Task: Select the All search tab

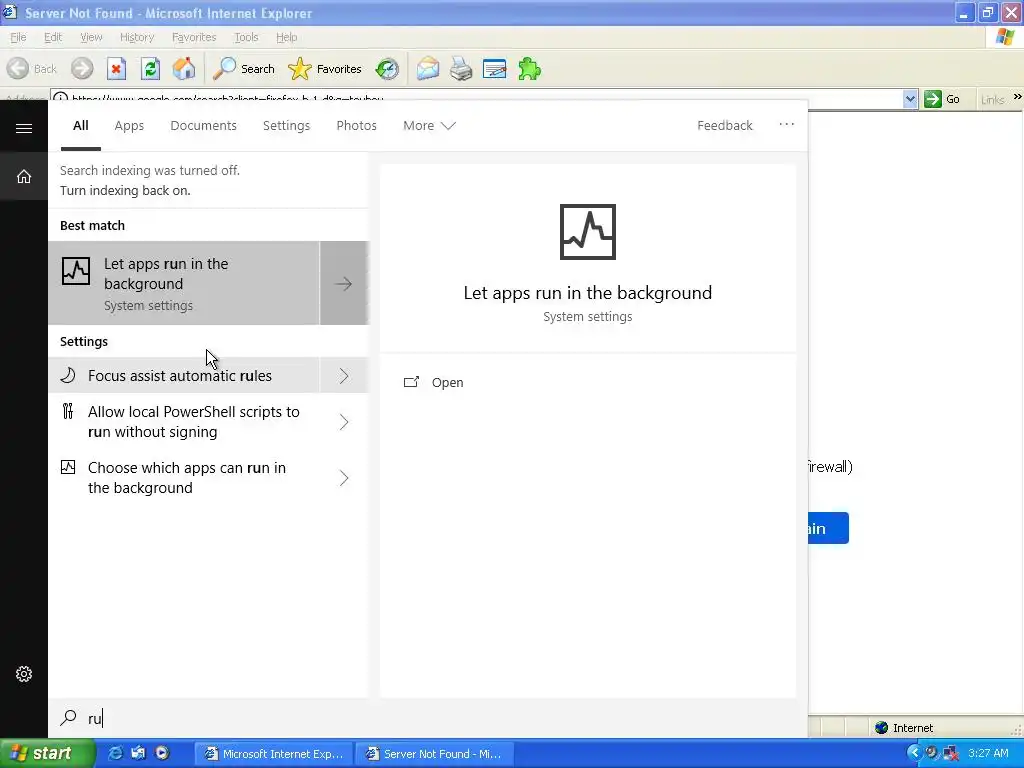Action: (80, 125)
